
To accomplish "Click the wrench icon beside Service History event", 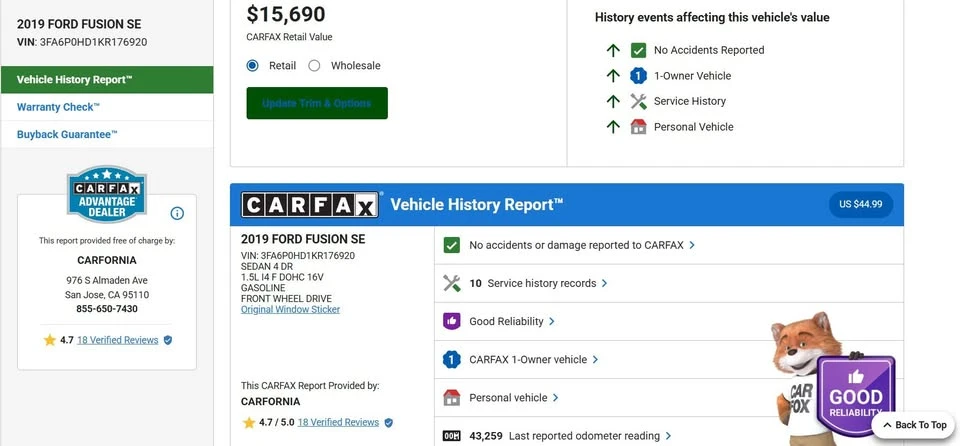I will [639, 101].
